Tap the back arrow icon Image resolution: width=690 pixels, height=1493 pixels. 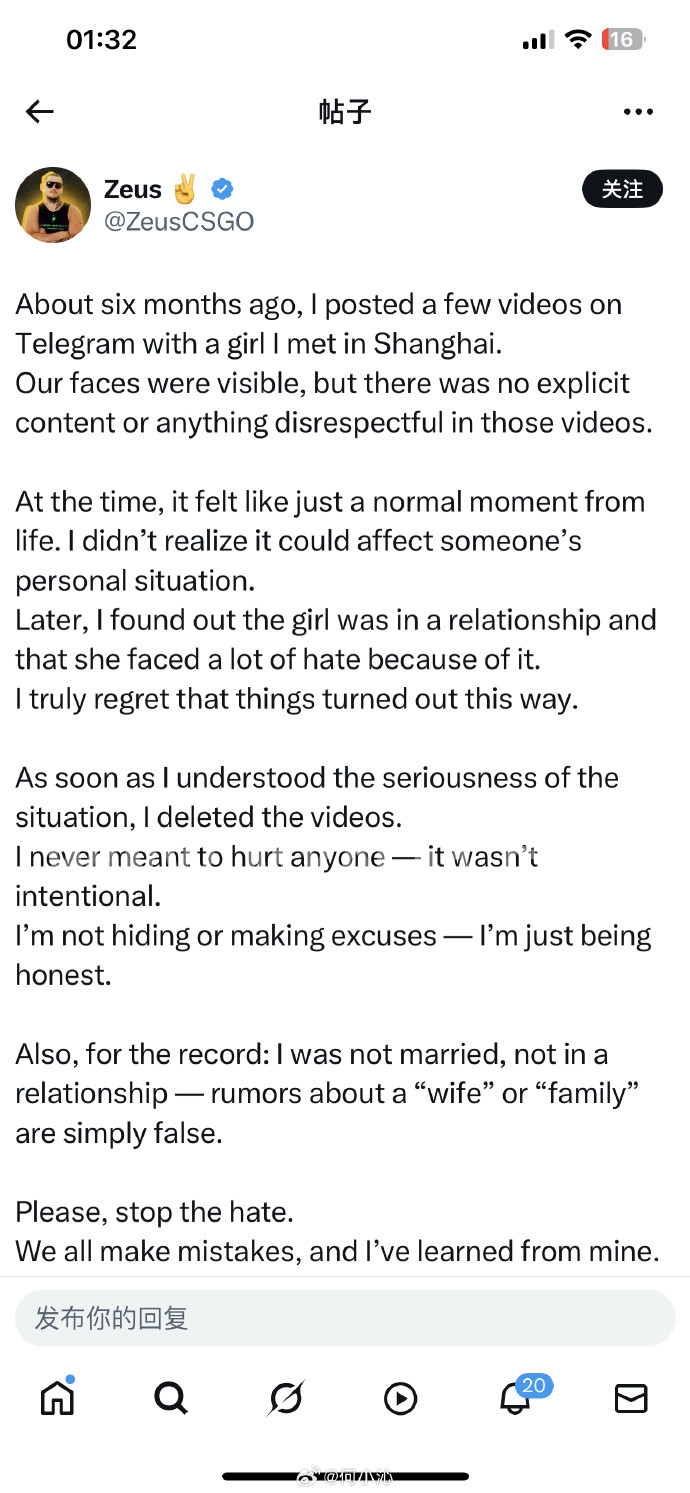coord(40,111)
